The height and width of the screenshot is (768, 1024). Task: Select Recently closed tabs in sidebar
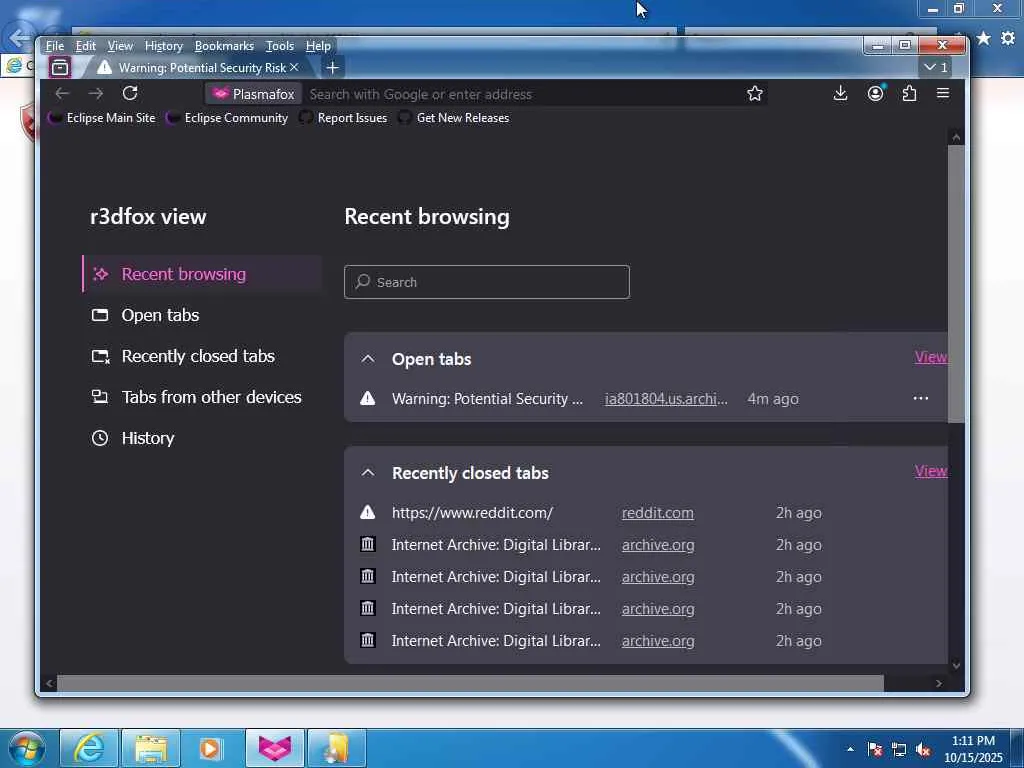point(202,356)
